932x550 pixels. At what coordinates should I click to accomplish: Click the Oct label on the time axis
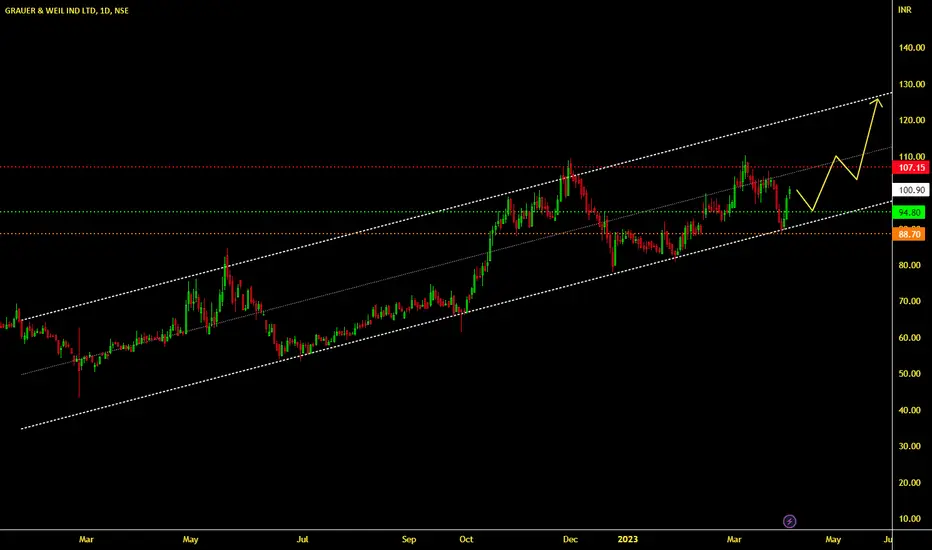[x=466, y=539]
